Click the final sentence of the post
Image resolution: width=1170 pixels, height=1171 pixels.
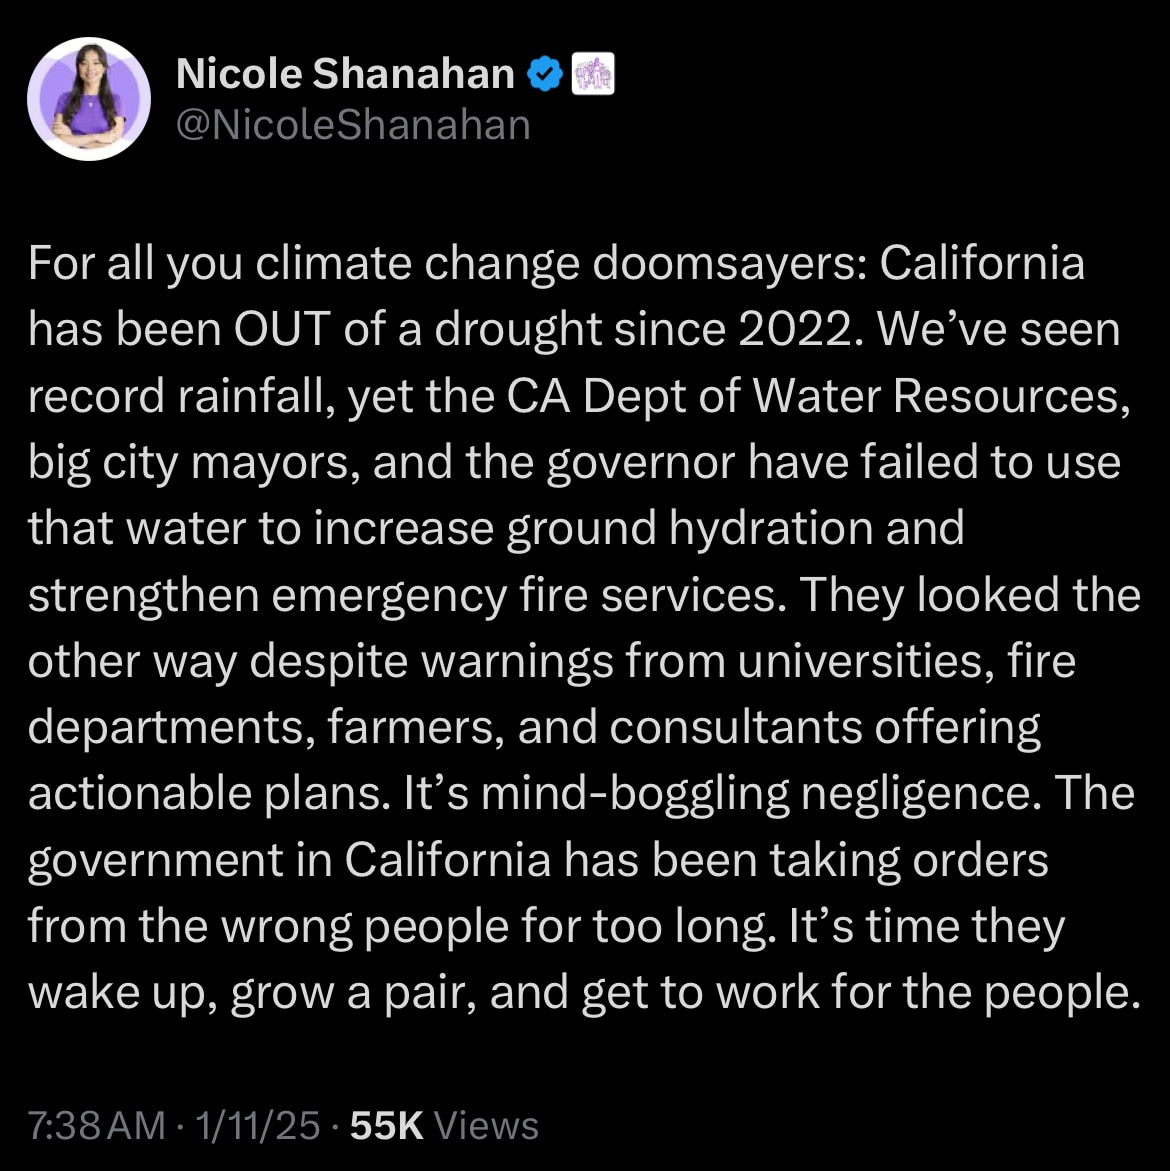580,990
